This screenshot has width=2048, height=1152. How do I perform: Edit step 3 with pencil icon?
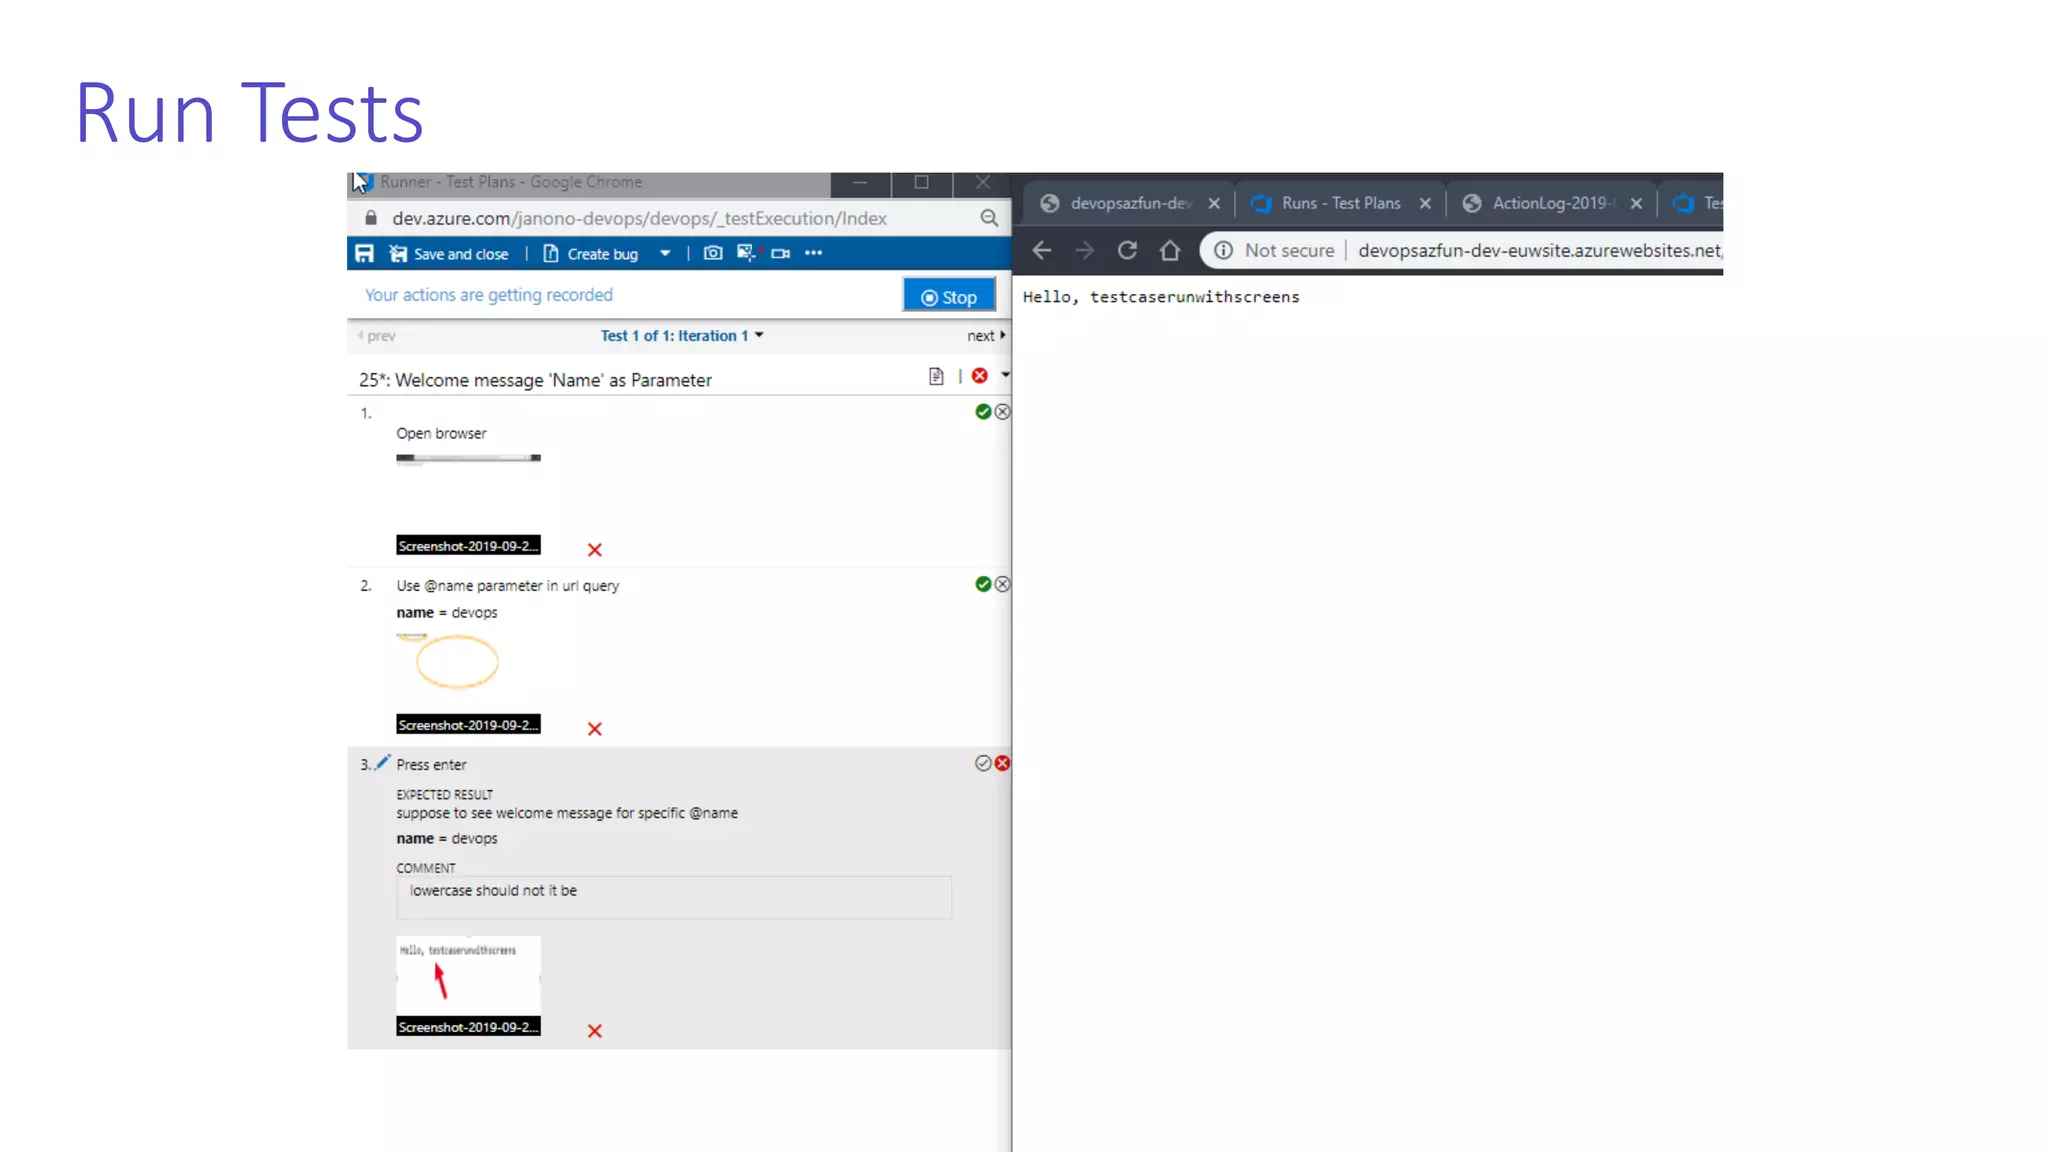(x=382, y=763)
